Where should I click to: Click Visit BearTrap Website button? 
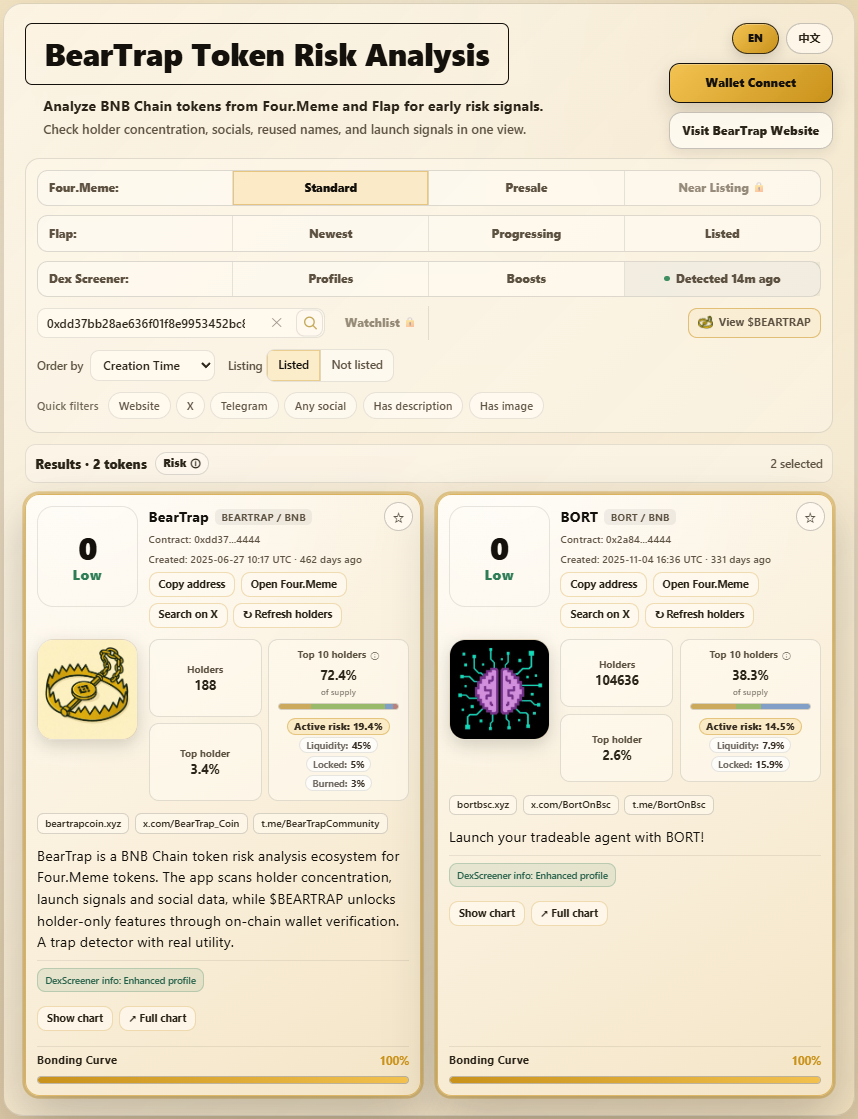tap(751, 131)
